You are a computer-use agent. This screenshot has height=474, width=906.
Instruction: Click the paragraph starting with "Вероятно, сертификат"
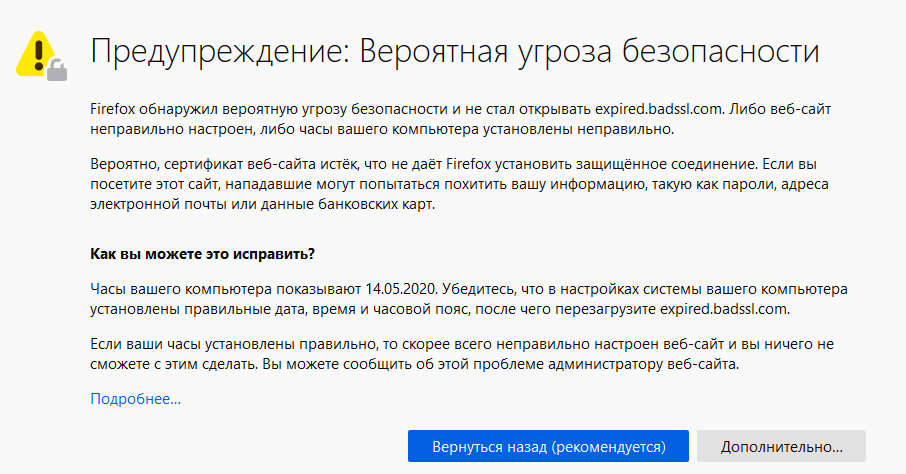tap(460, 184)
